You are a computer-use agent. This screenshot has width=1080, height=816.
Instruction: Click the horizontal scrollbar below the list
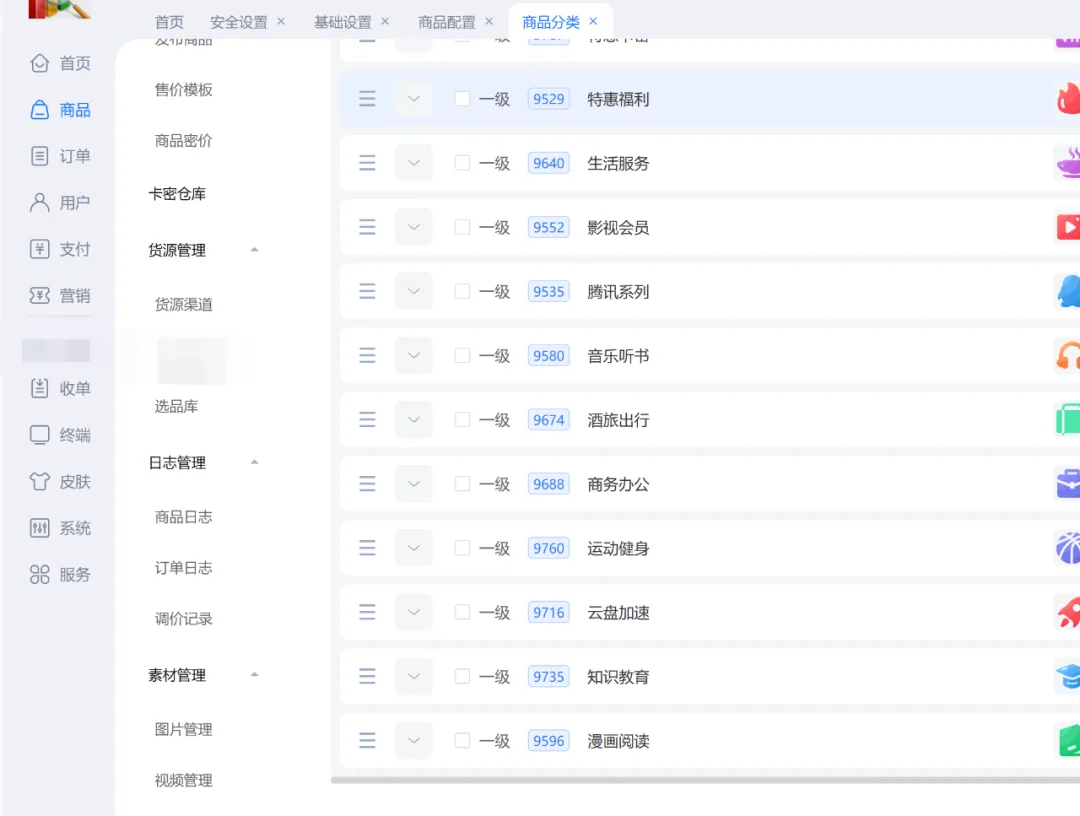click(705, 780)
